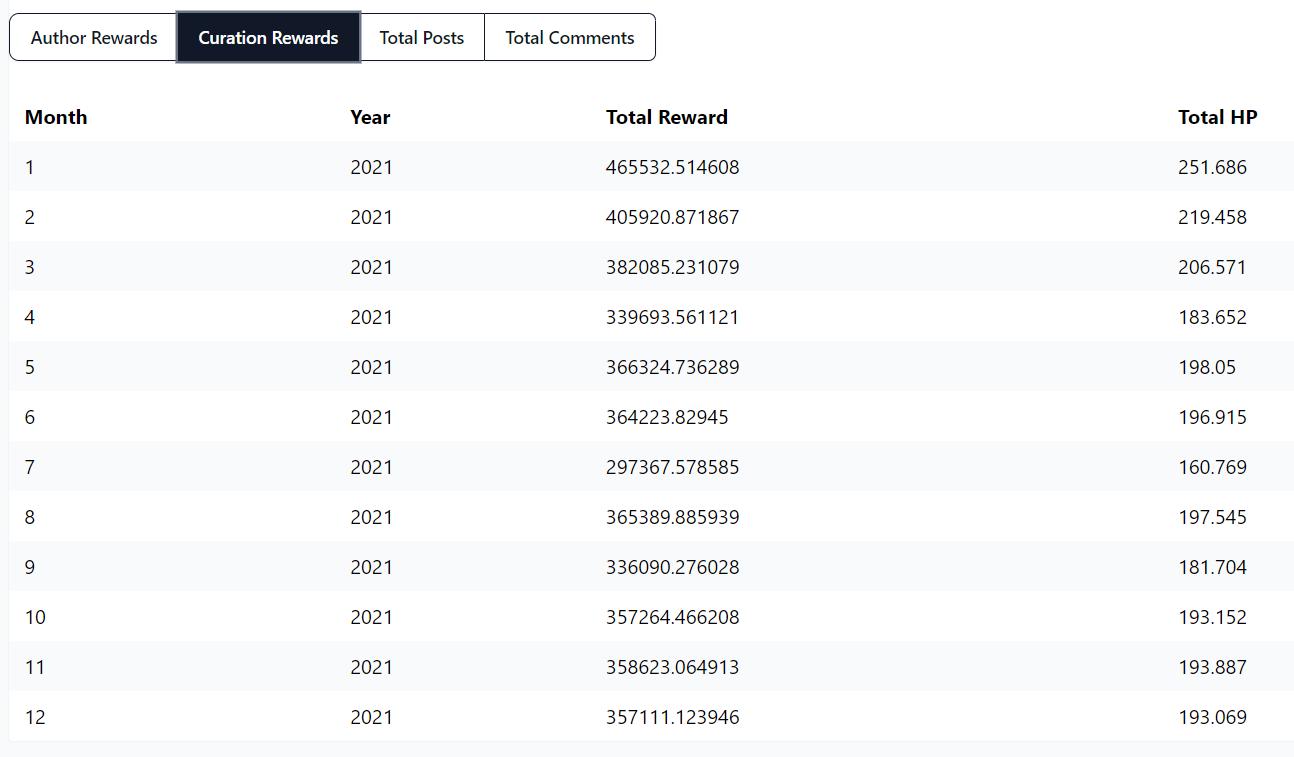Click Total HP value 183.652
Screen dimensions: 1294x757
coord(1213,317)
